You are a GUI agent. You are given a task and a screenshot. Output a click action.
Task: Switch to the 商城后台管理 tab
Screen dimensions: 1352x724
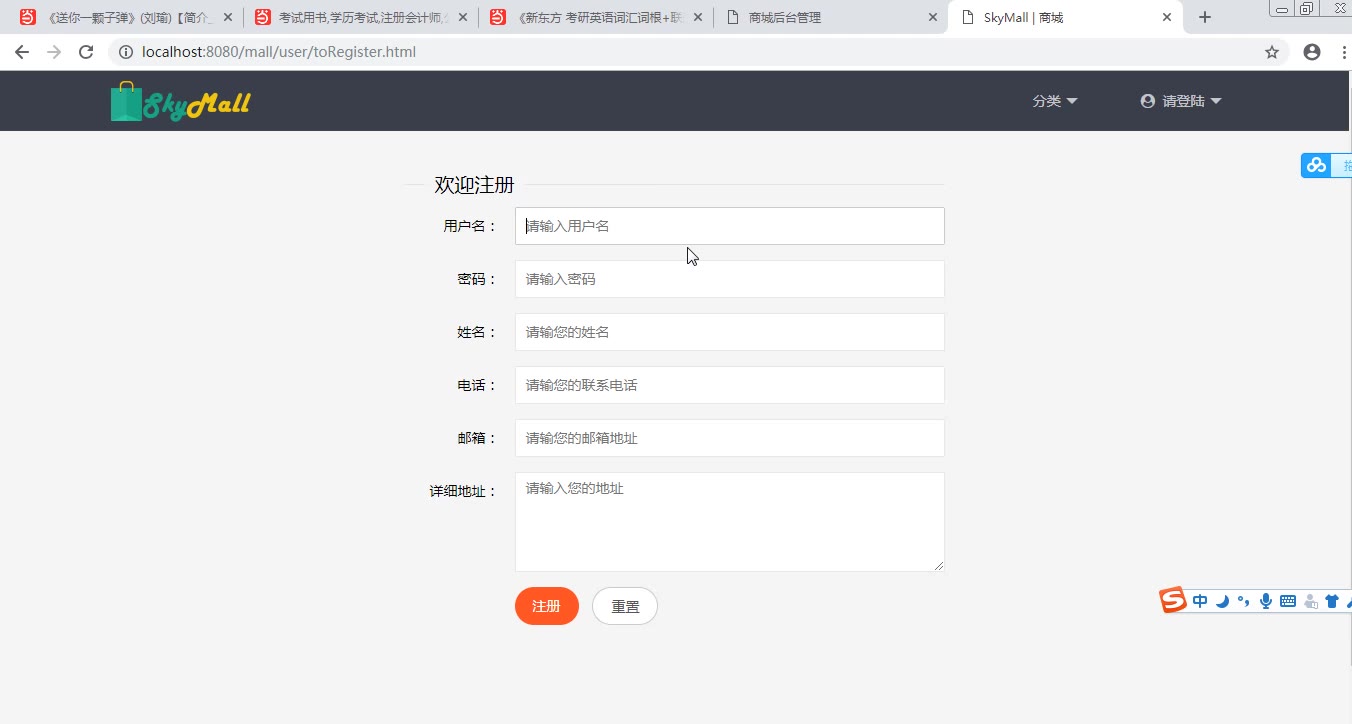coord(830,17)
